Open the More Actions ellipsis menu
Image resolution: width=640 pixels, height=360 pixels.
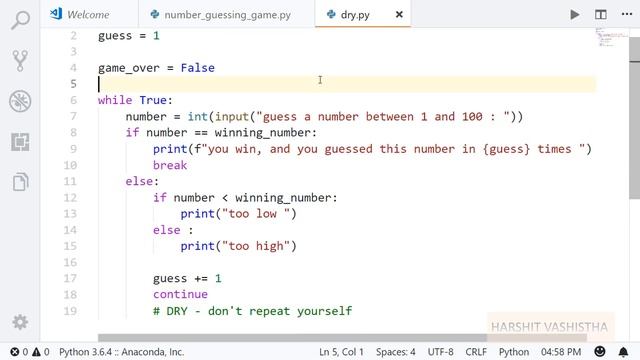627,14
